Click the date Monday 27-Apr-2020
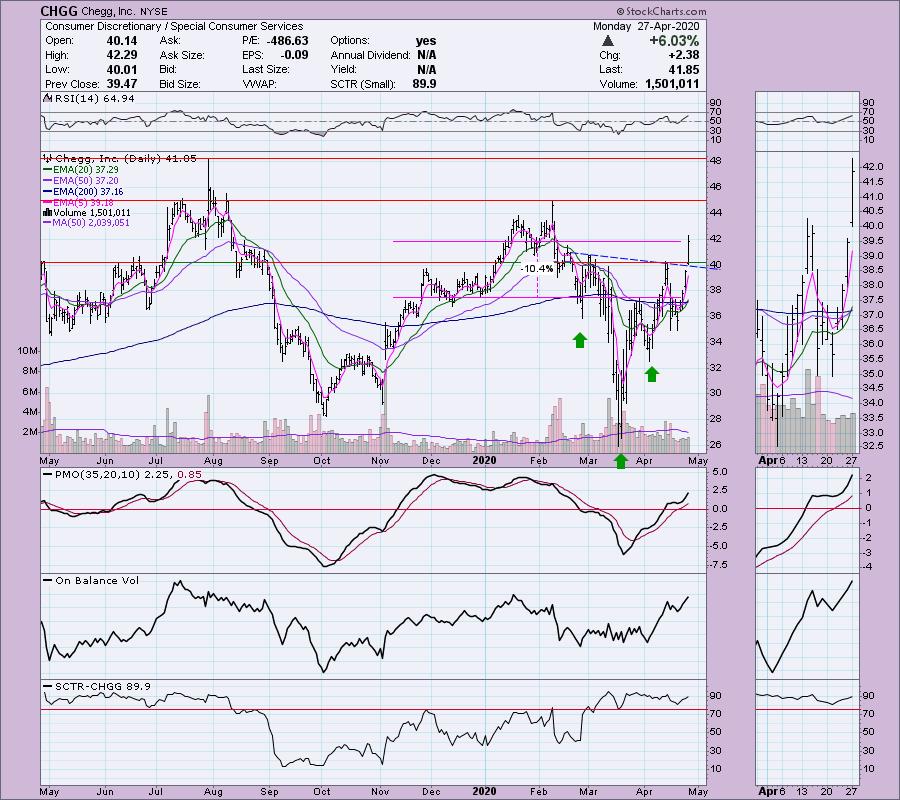Image resolution: width=900 pixels, height=800 pixels. [x=646, y=26]
